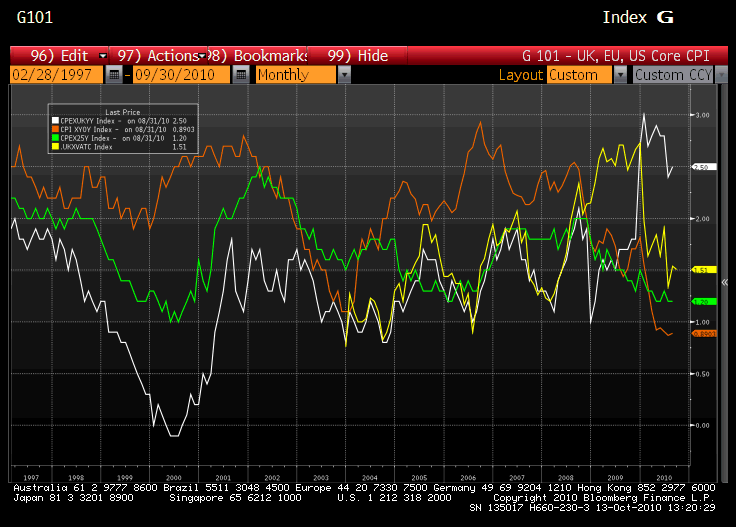Image resolution: width=736 pixels, height=527 pixels.
Task: Click the yellow 1.51 value marker
Action: (704, 270)
